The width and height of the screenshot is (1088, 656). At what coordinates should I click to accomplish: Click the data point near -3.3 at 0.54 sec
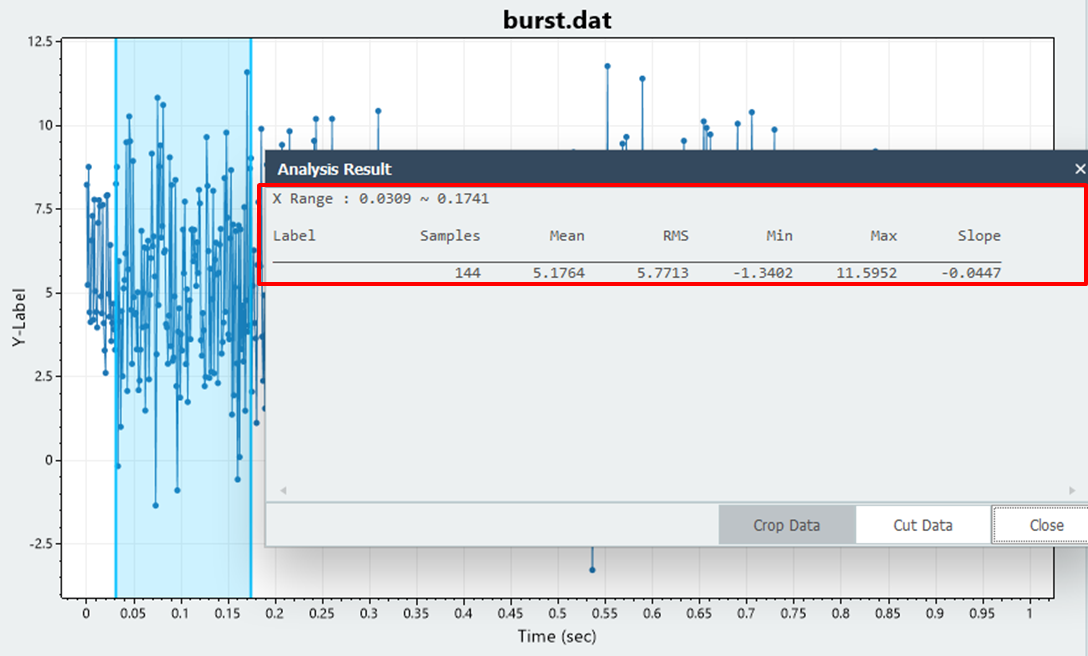(x=592, y=570)
